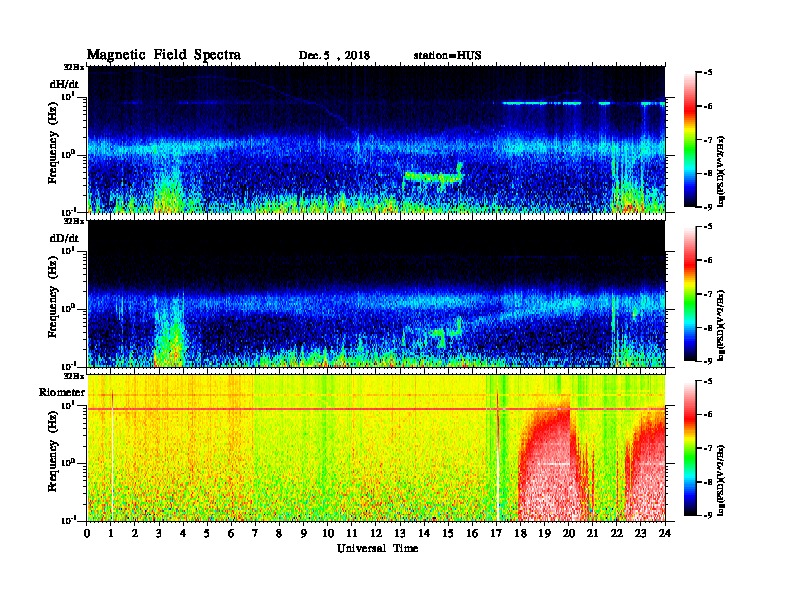
Task: Click the "Magnetic Field Spectra" title
Action: tap(164, 55)
